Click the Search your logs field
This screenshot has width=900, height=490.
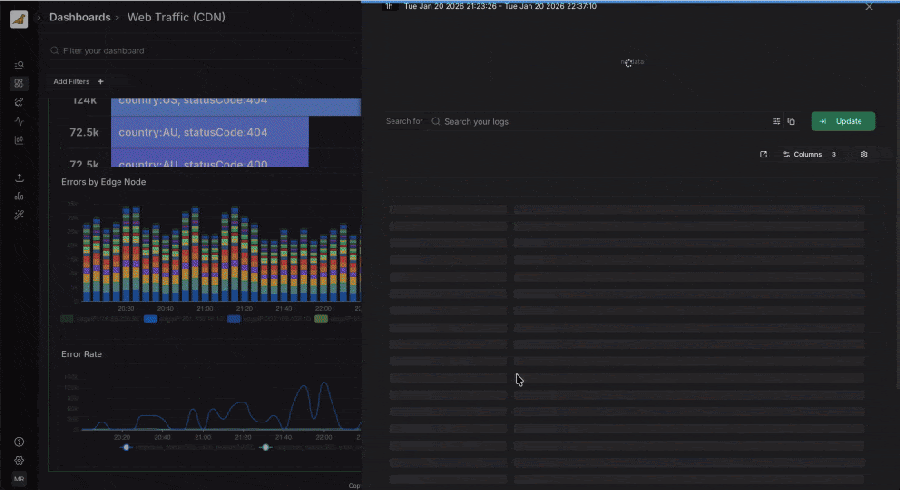600,121
